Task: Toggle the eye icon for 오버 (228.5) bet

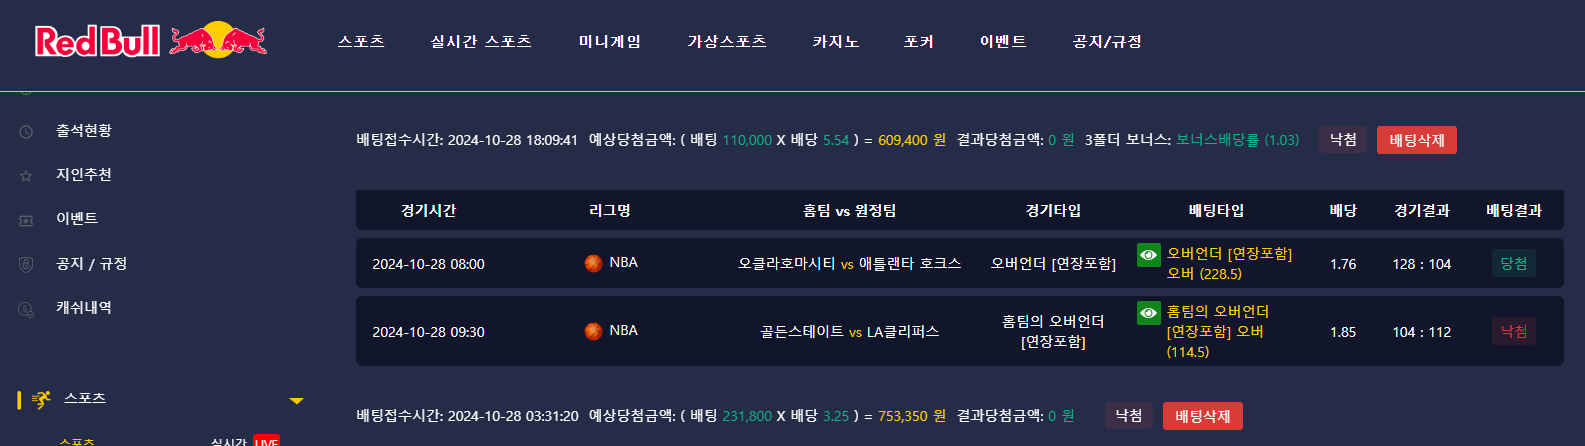Action: (1149, 255)
